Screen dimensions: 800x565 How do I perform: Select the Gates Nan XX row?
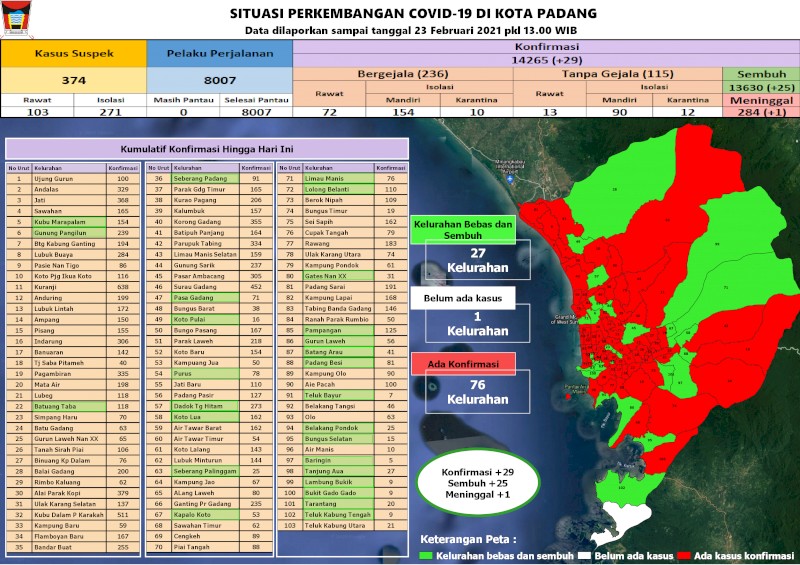342,276
